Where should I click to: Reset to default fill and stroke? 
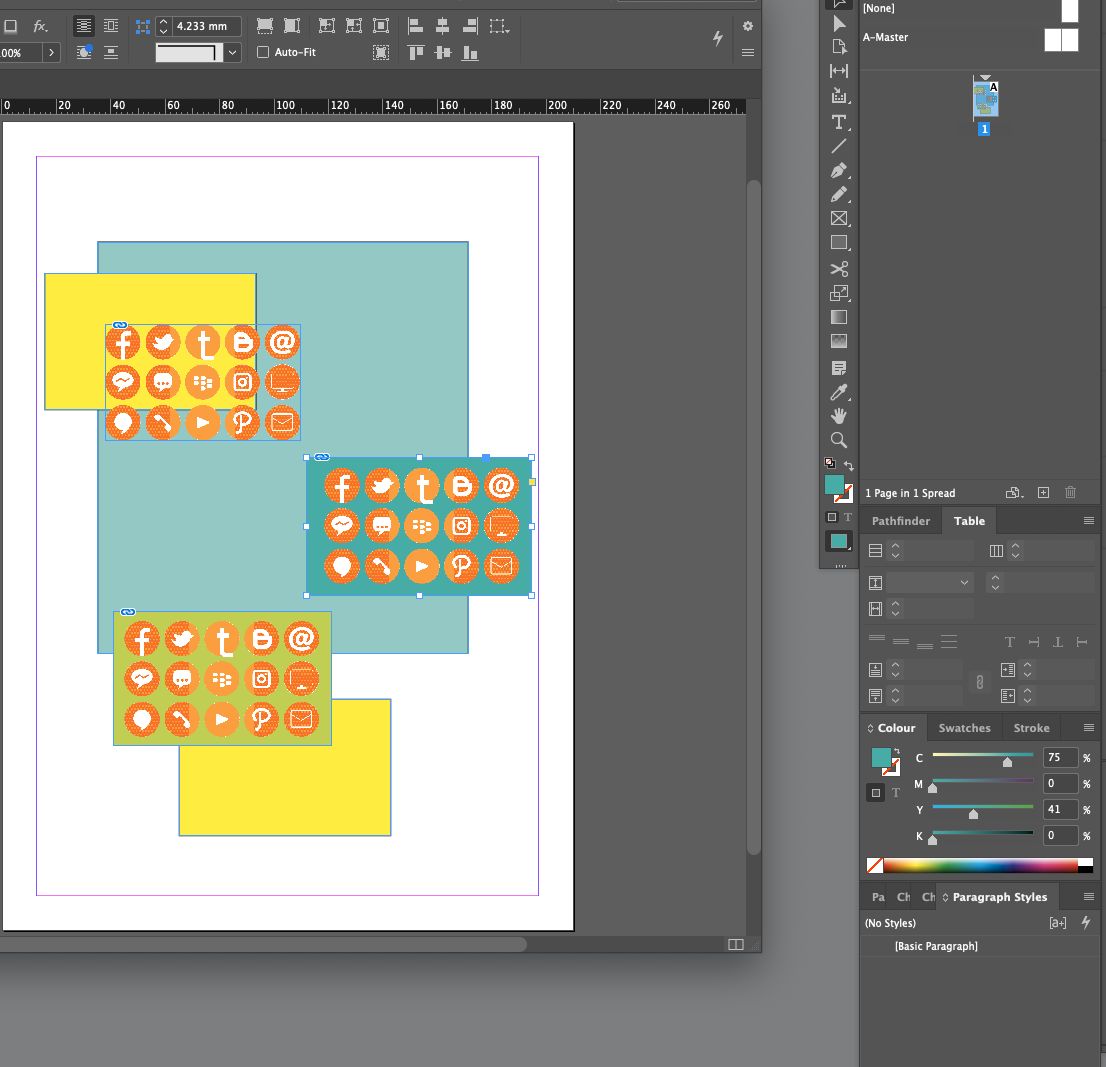pyautogui.click(x=830, y=463)
